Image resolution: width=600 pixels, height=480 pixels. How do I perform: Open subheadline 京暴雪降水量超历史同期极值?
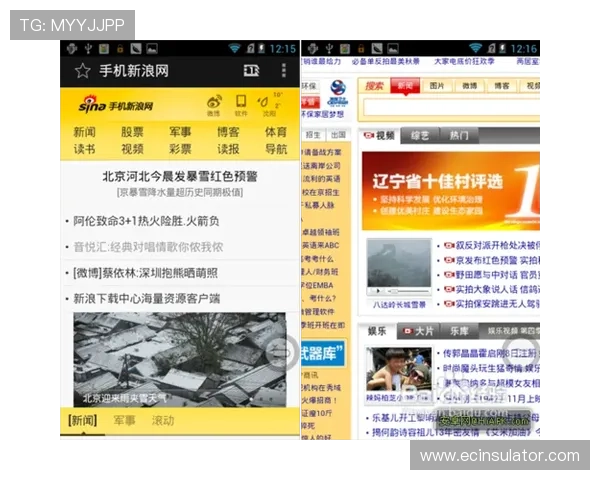[x=180, y=192]
